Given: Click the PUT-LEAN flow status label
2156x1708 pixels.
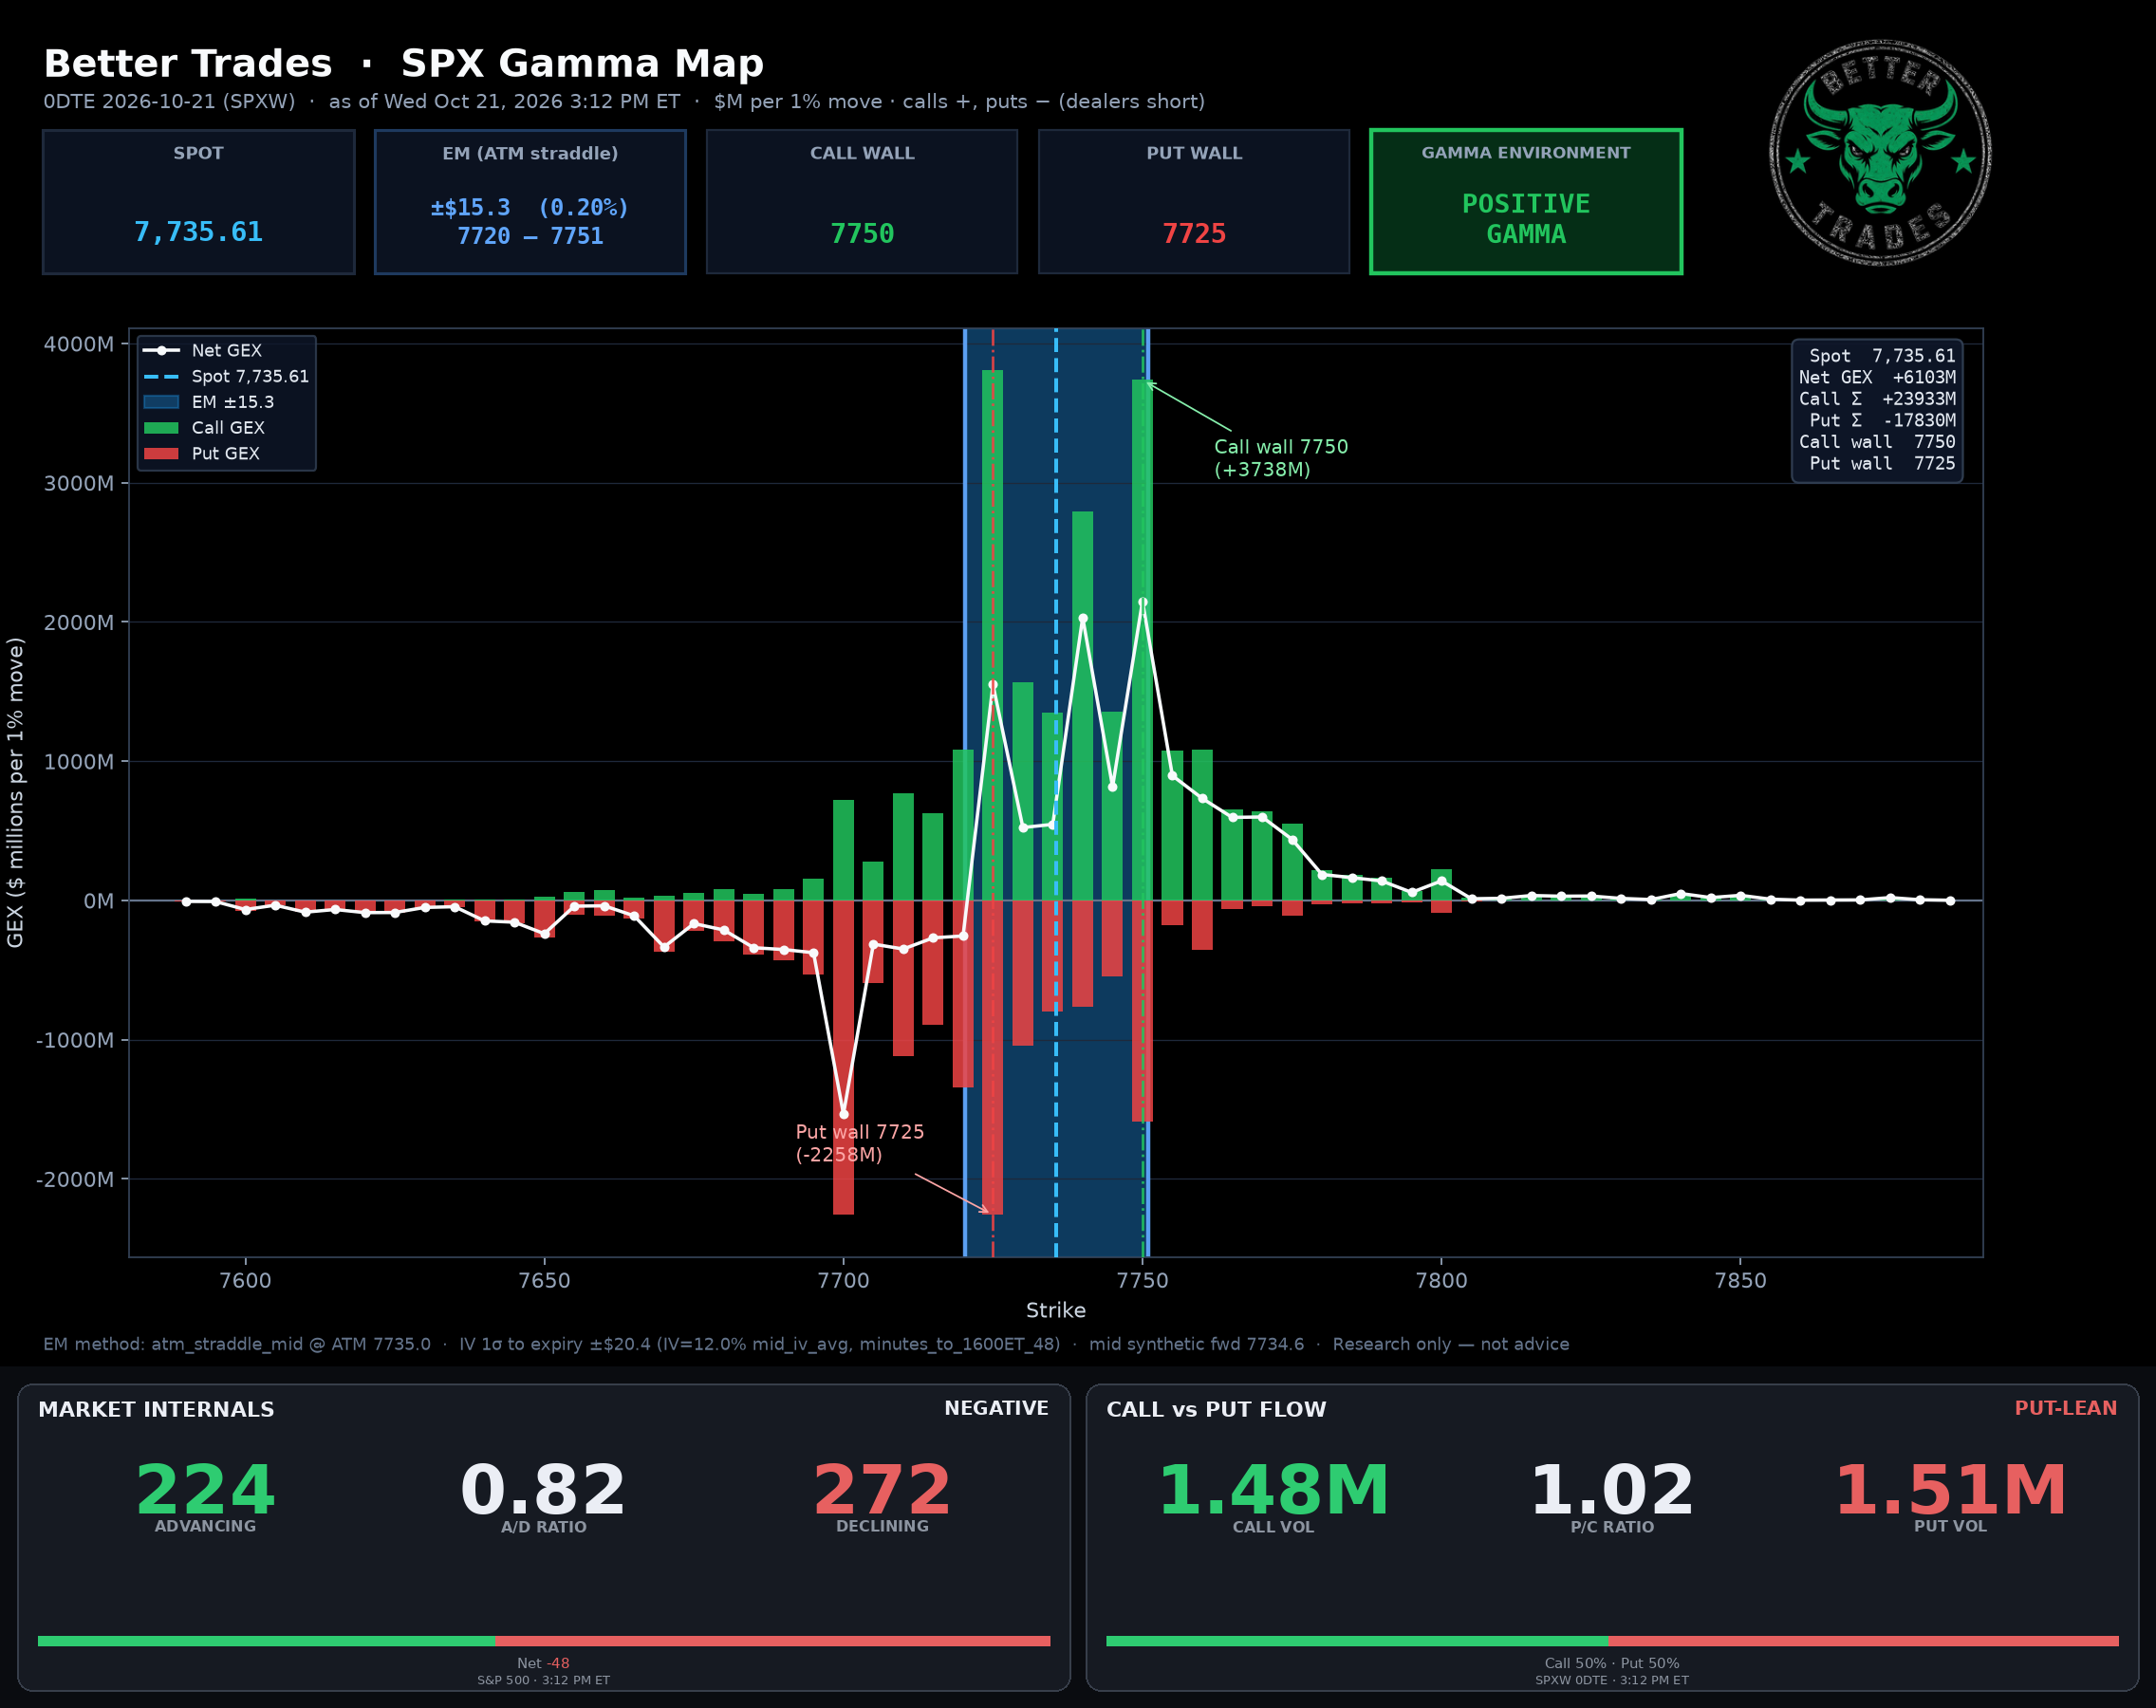Looking at the screenshot, I should point(2065,1408).
